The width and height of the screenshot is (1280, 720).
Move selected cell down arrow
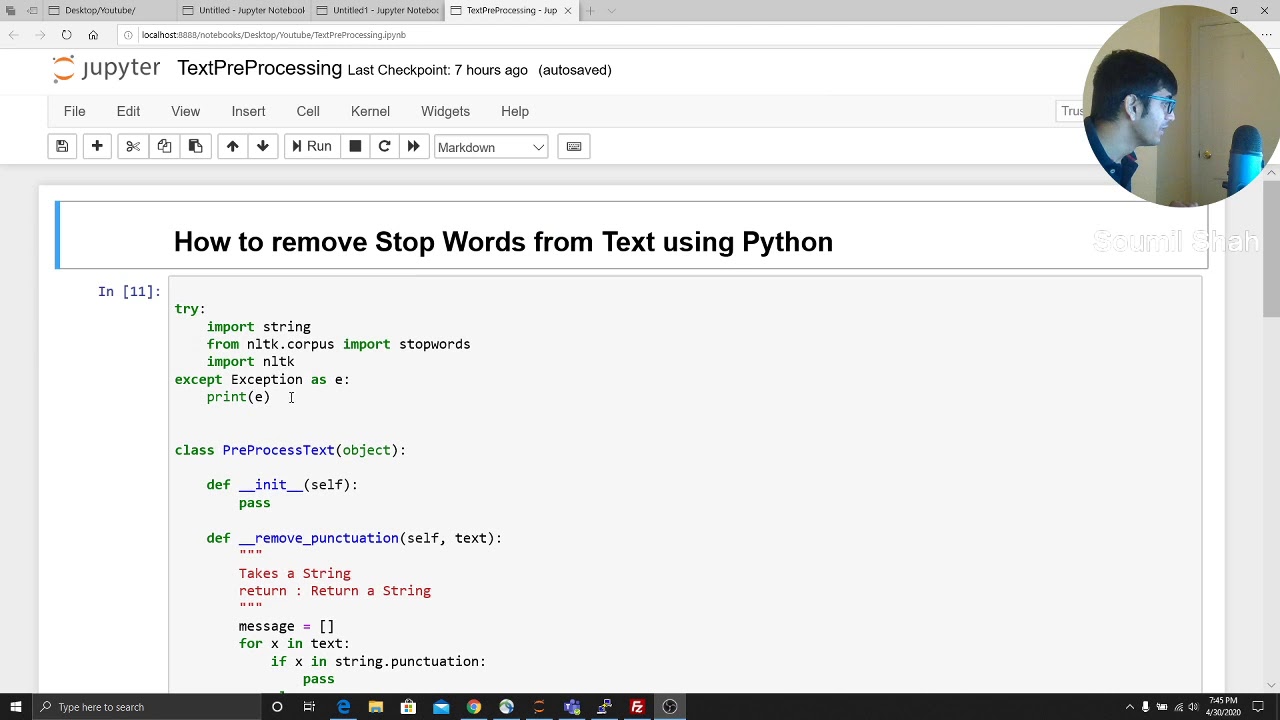[x=263, y=147]
